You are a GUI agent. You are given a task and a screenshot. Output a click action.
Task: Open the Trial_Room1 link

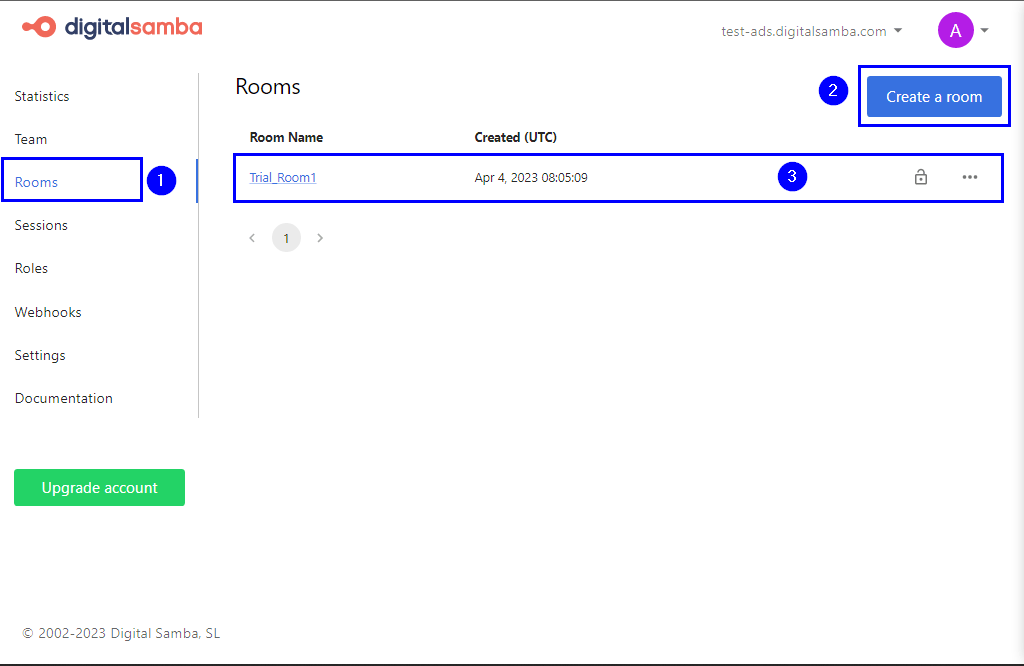pos(282,177)
